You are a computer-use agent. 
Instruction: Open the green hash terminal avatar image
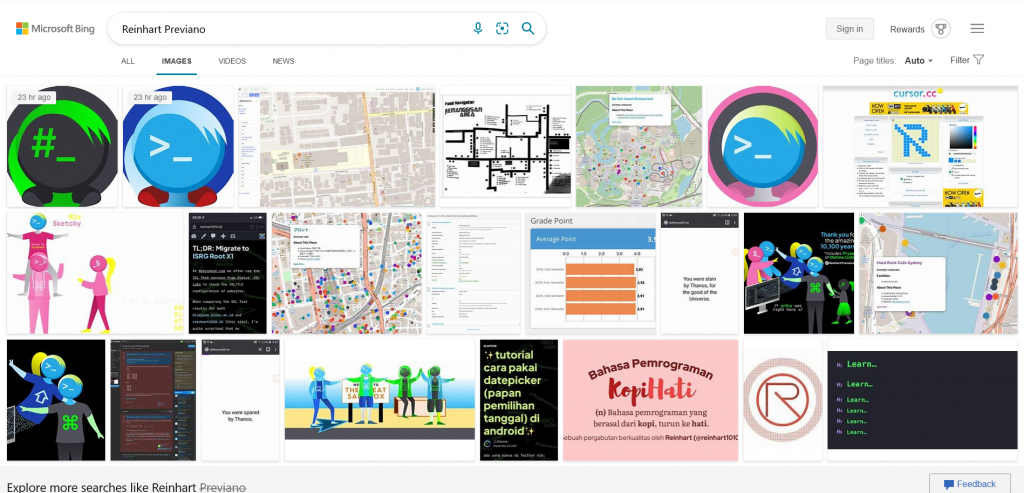(x=62, y=146)
